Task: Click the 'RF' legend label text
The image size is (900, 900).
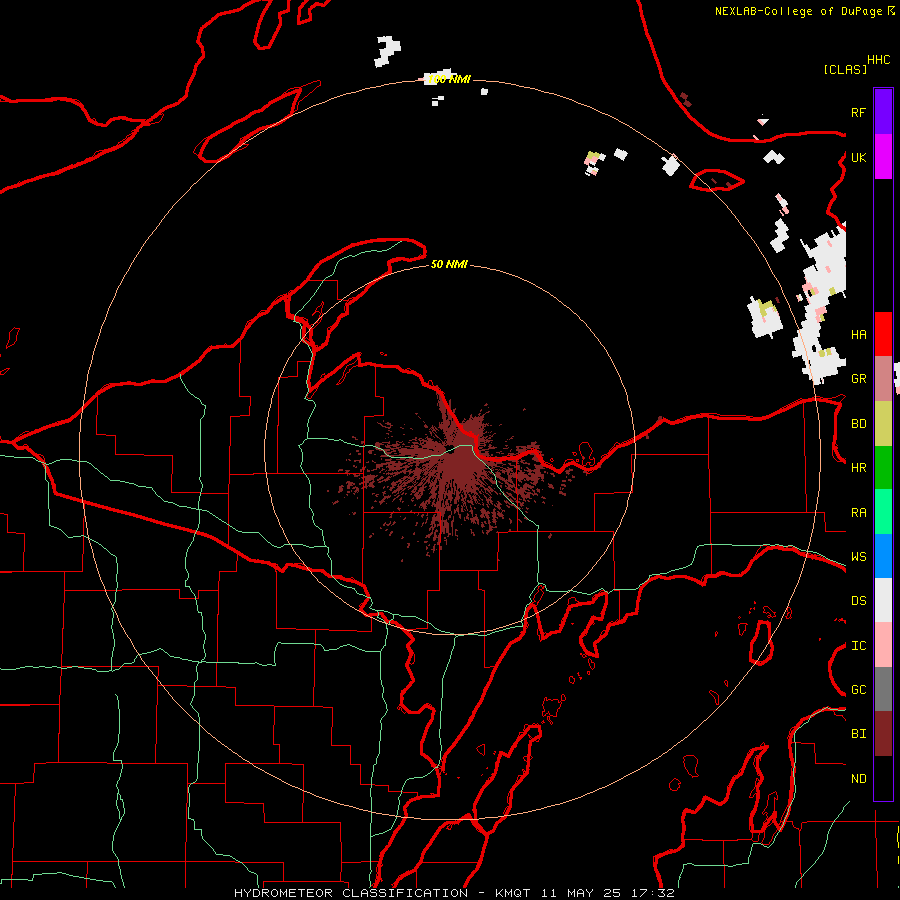Action: [x=858, y=112]
